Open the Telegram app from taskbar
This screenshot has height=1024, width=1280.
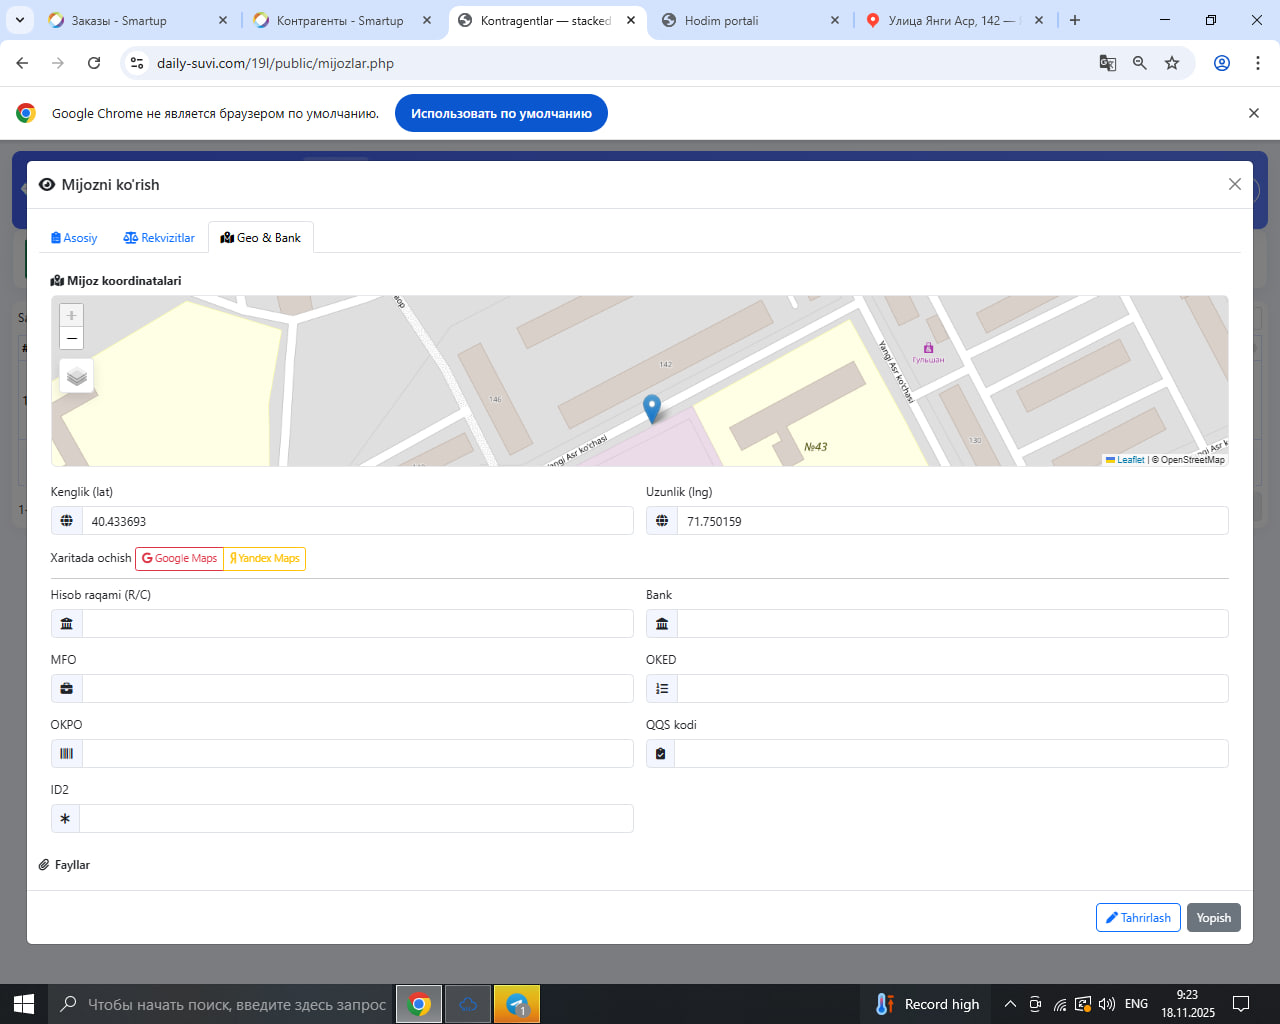517,1004
